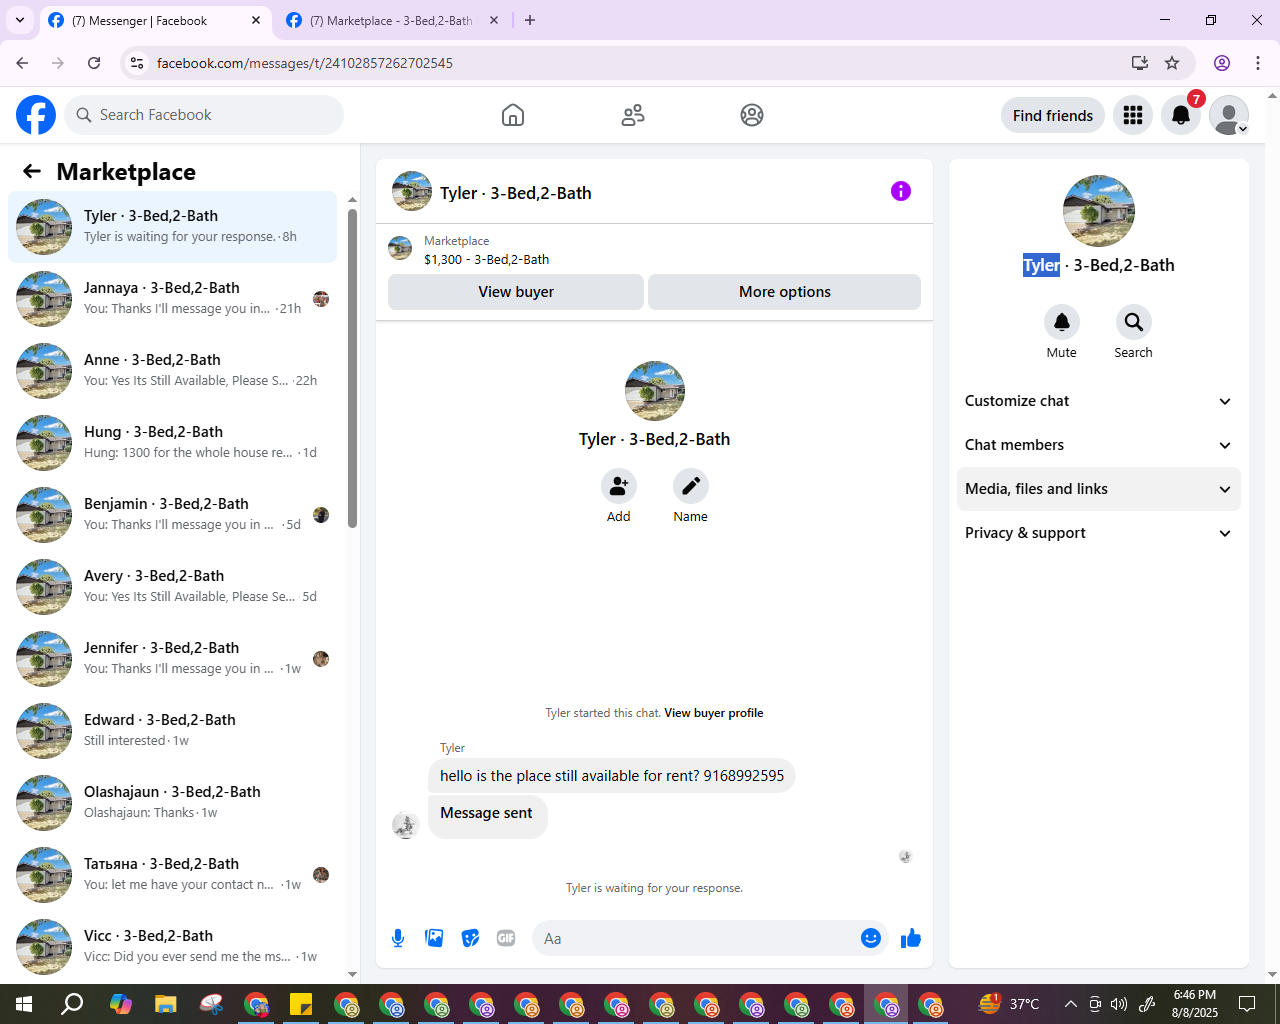This screenshot has height=1024, width=1280.
Task: Open File Explorer from the taskbar
Action: pyautogui.click(x=165, y=1004)
